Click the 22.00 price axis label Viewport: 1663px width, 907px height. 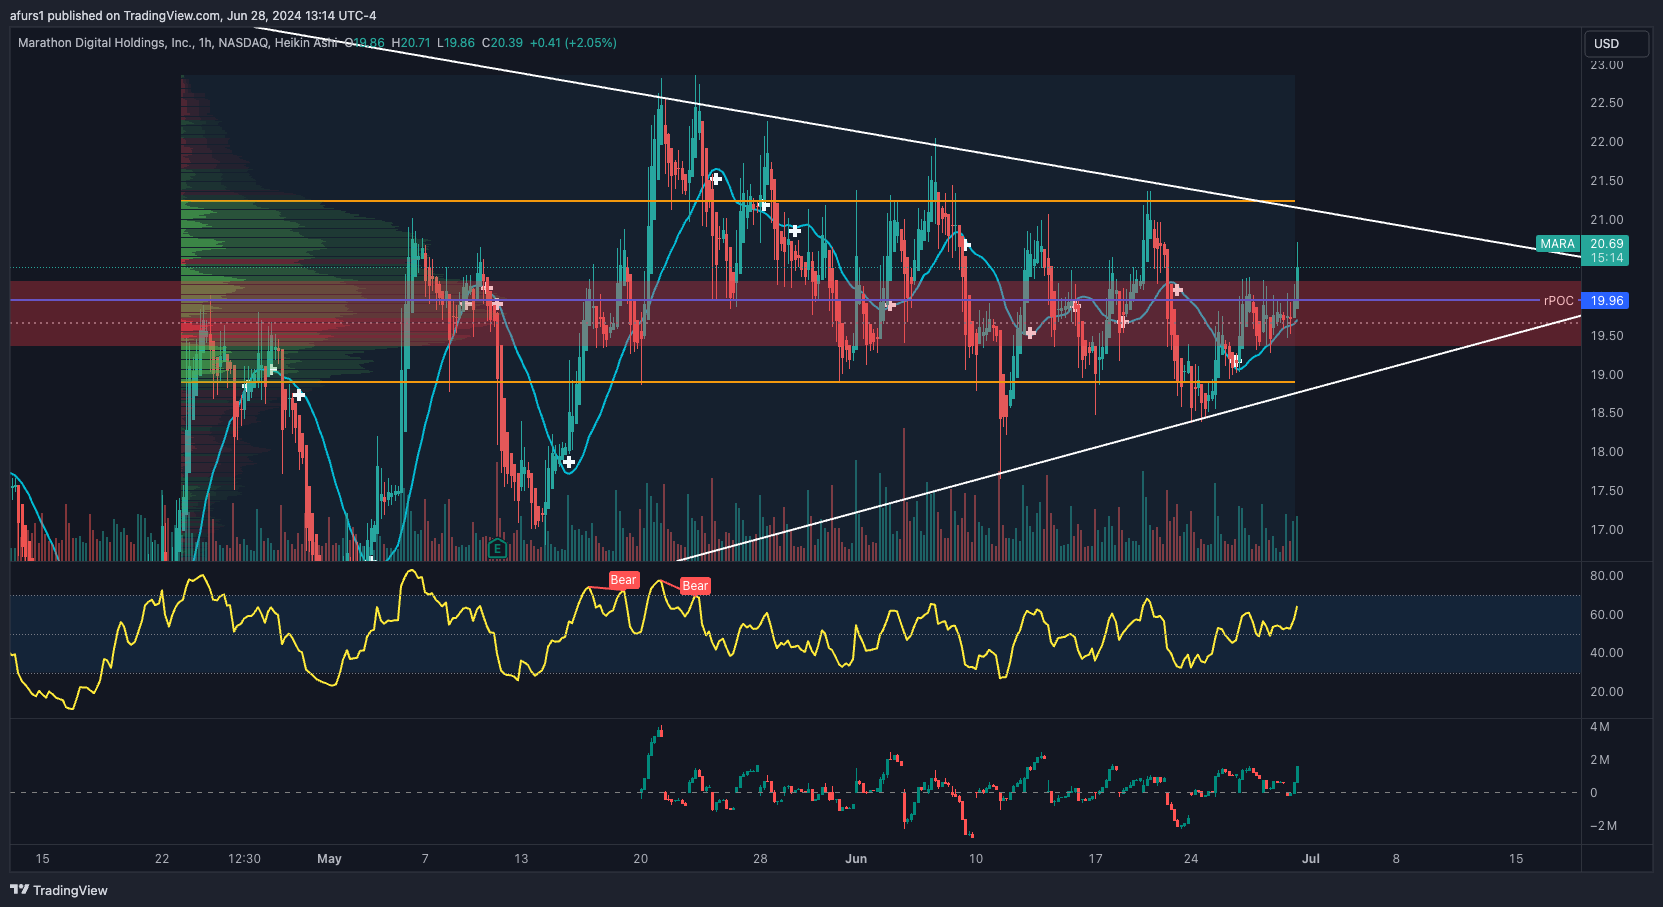1607,142
